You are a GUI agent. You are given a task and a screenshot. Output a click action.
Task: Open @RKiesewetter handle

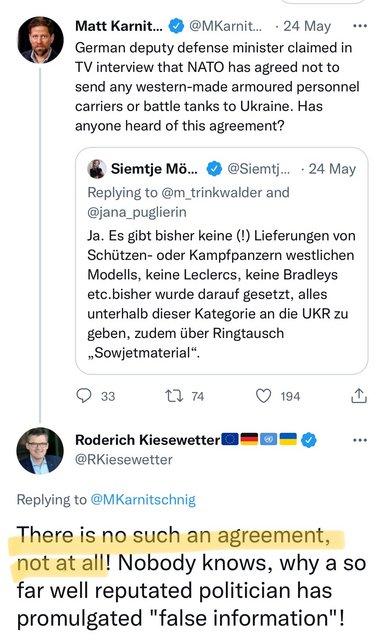point(124,460)
